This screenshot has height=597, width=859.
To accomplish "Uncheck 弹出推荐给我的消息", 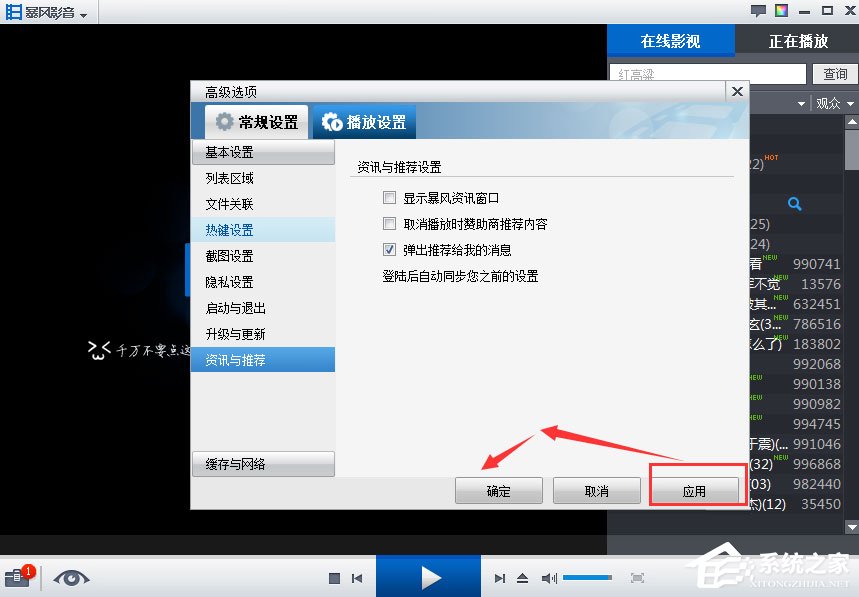I will coord(390,250).
